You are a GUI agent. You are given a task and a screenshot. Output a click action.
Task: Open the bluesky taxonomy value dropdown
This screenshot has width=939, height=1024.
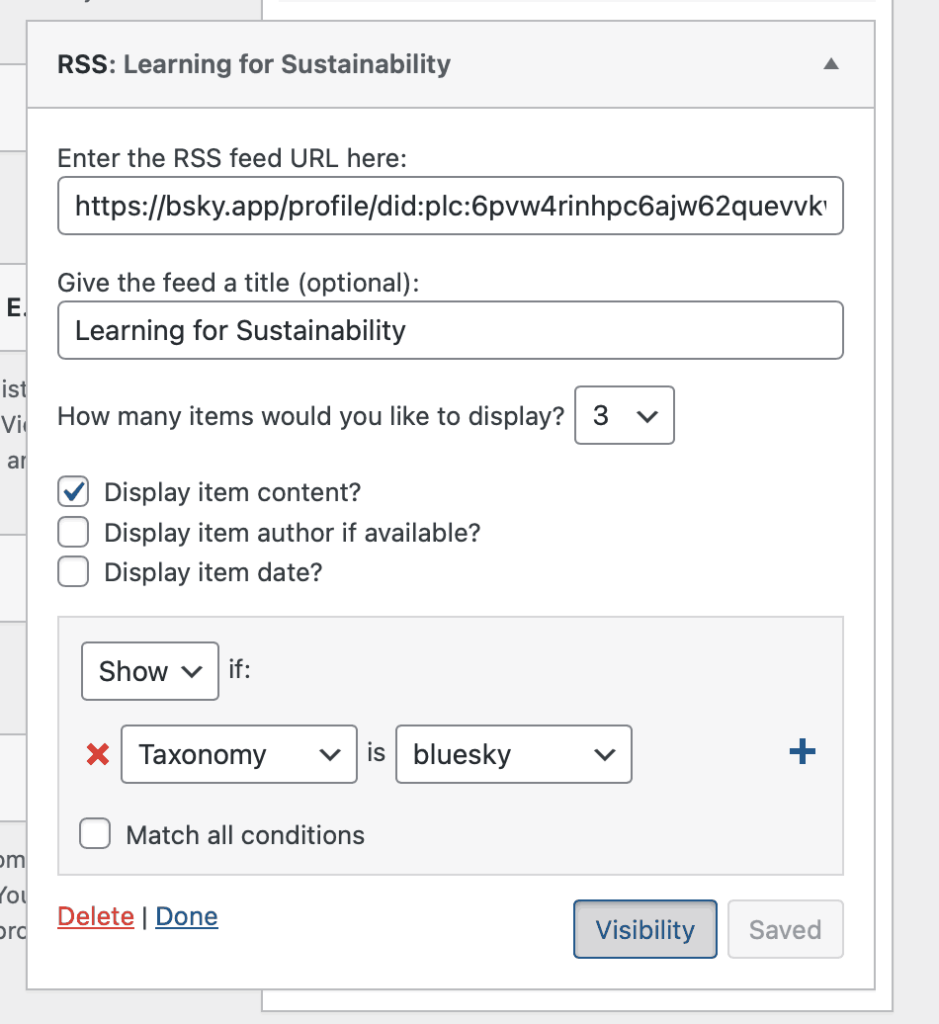pos(514,754)
